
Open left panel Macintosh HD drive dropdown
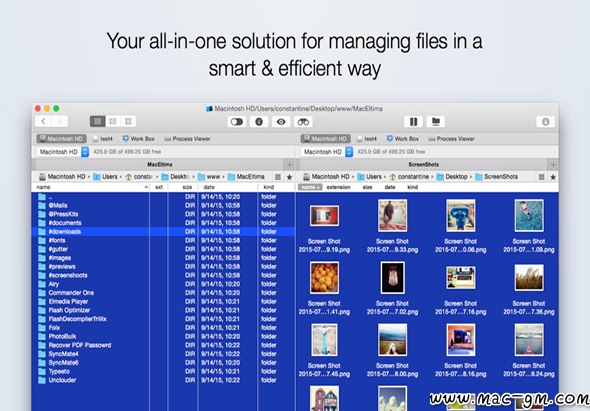tap(63, 152)
